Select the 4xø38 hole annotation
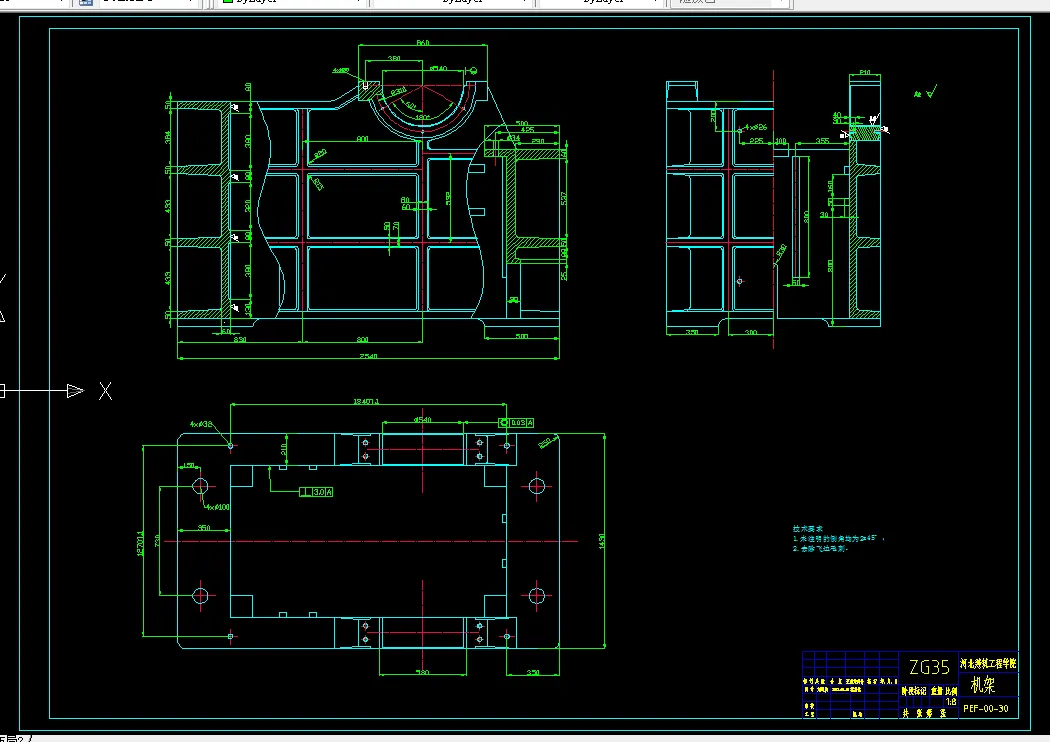This screenshot has width=1050, height=742. [x=201, y=424]
